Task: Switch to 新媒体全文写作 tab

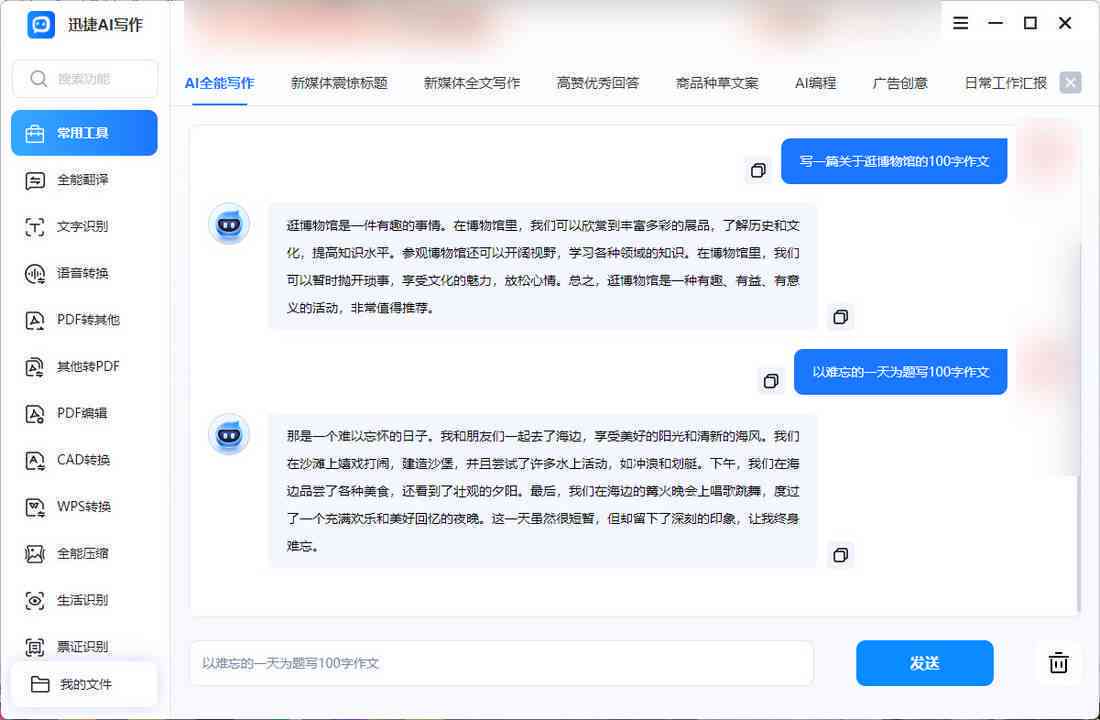Action: click(x=472, y=83)
